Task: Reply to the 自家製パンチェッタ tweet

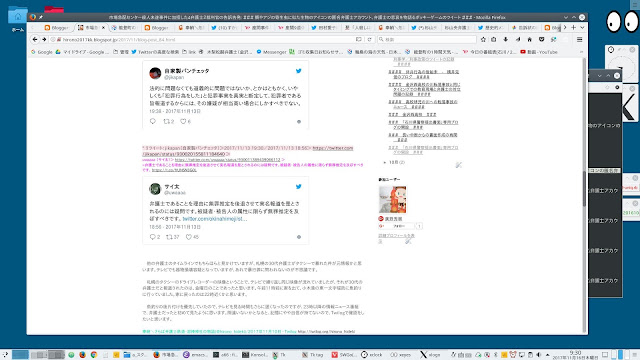Action: coord(153,121)
